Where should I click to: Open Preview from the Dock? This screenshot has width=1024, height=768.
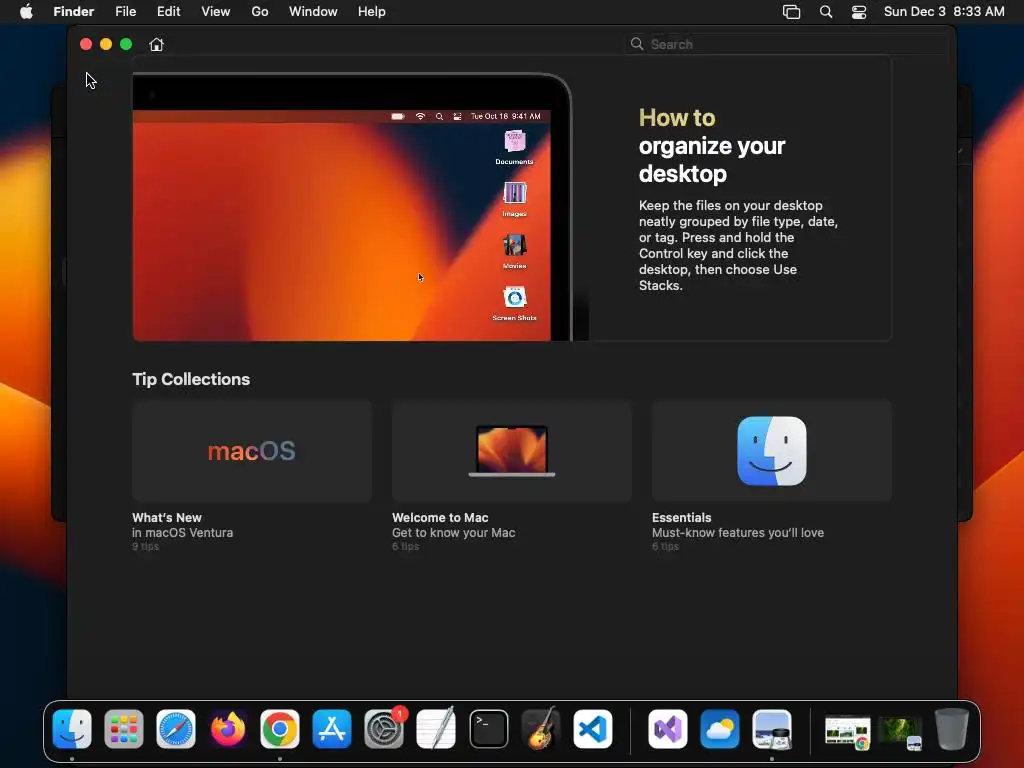click(x=772, y=728)
